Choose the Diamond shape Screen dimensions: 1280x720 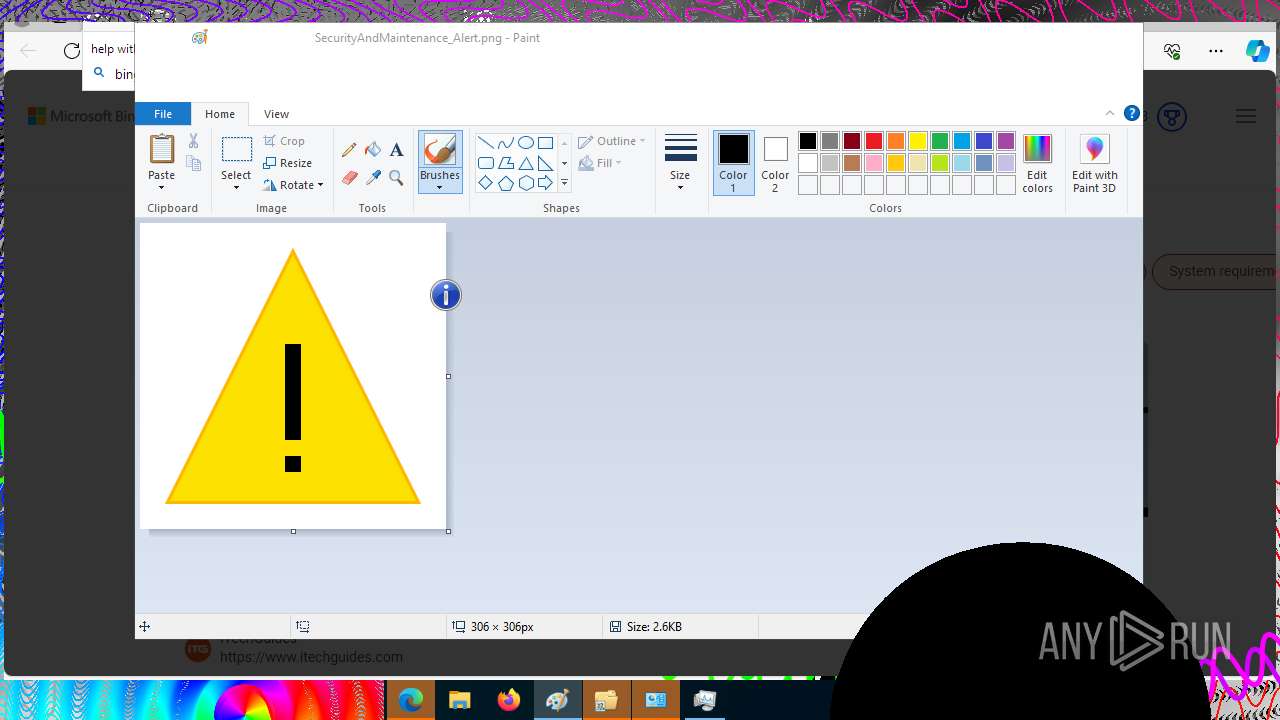pyautogui.click(x=485, y=183)
